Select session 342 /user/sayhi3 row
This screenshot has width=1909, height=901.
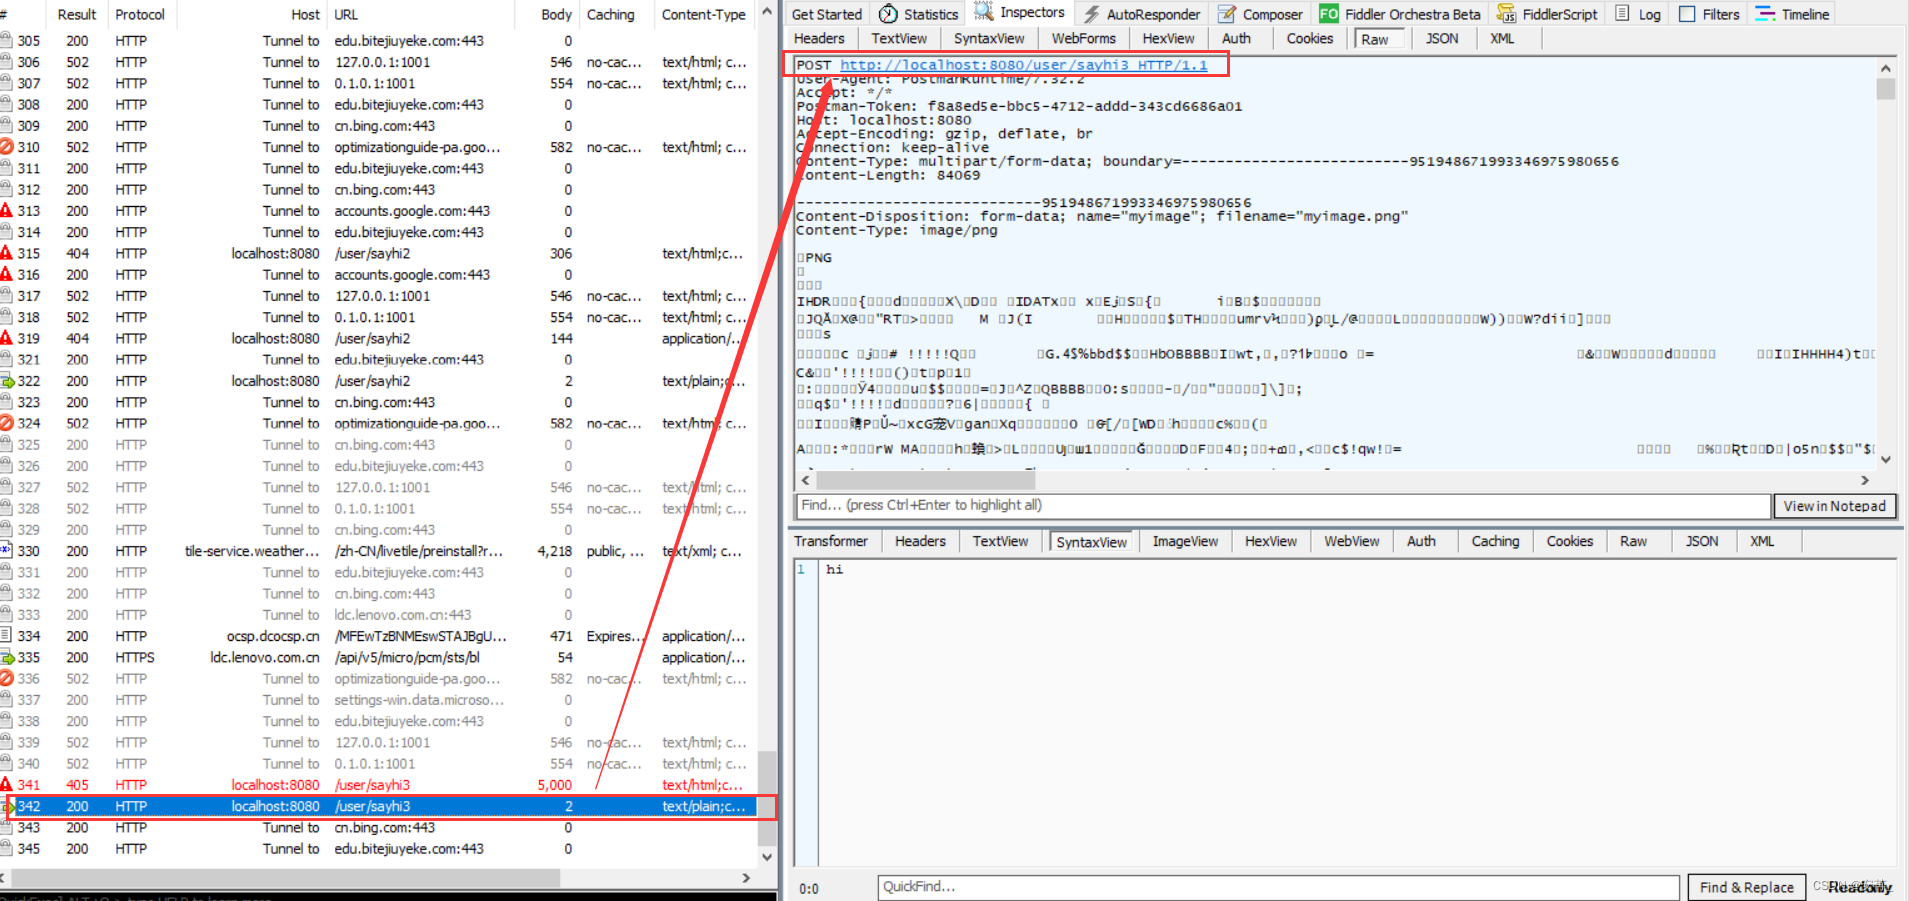point(378,806)
